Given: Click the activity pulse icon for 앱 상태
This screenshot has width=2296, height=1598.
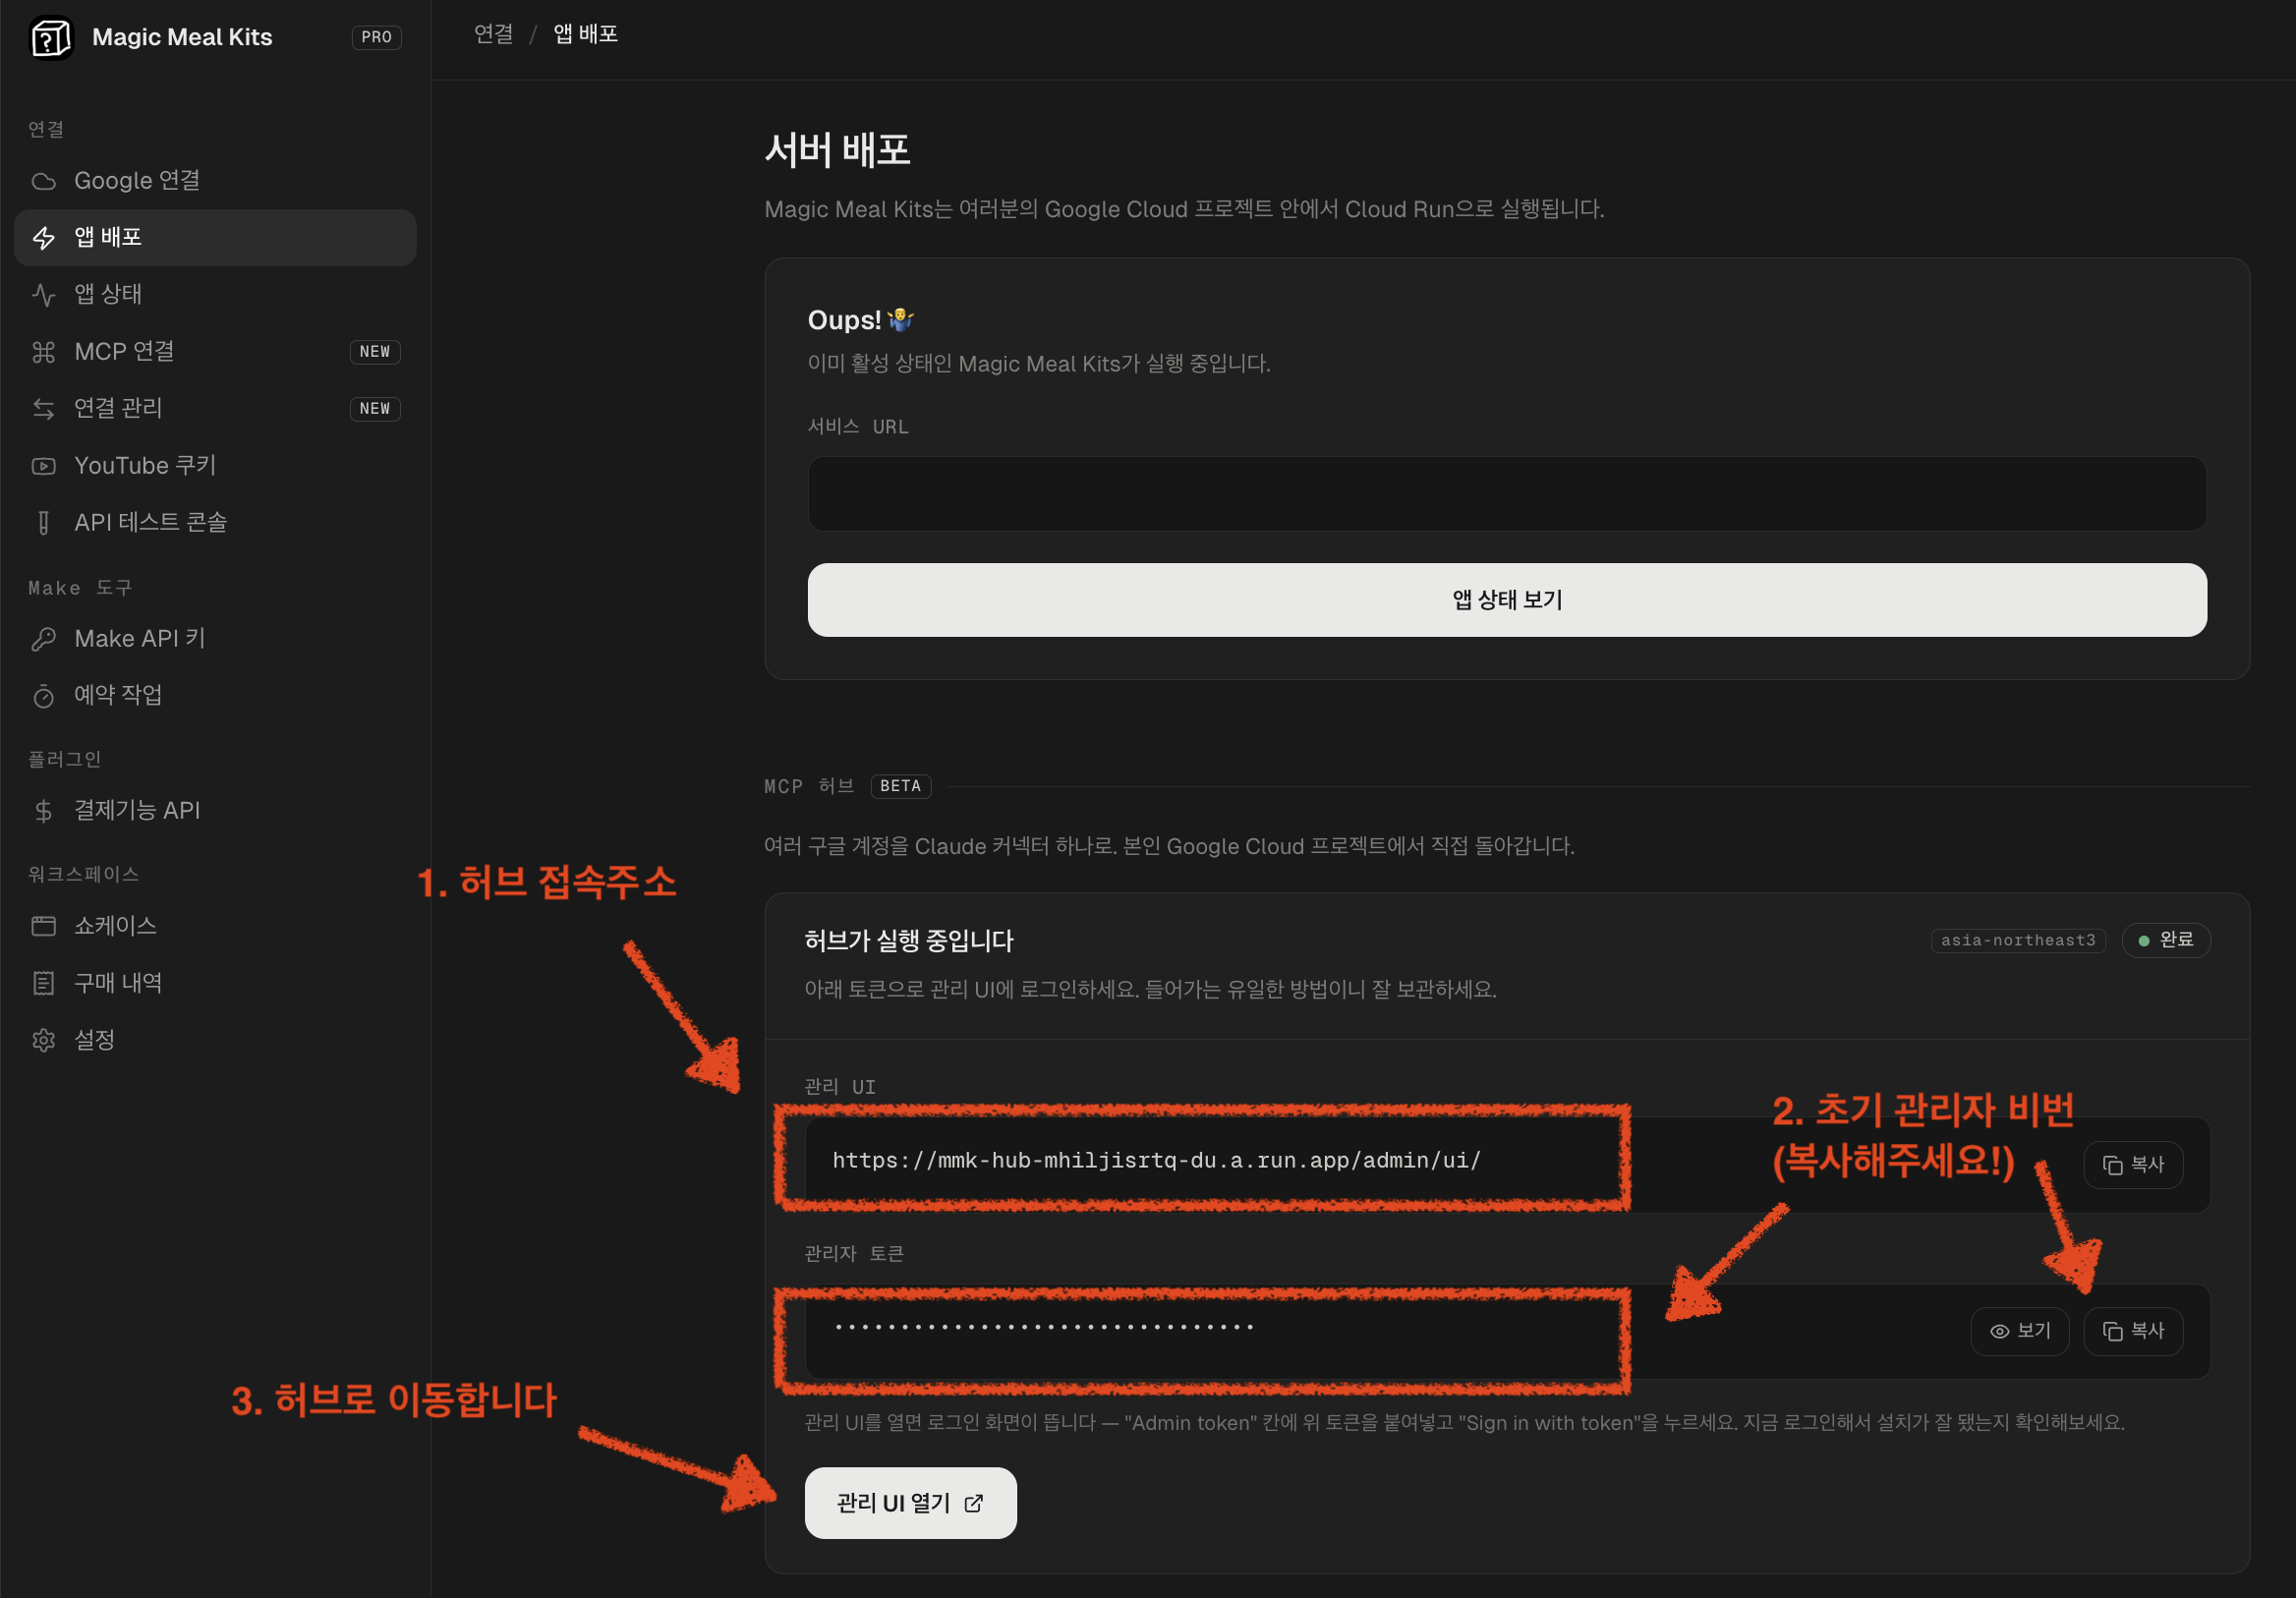Looking at the screenshot, I should point(43,295).
